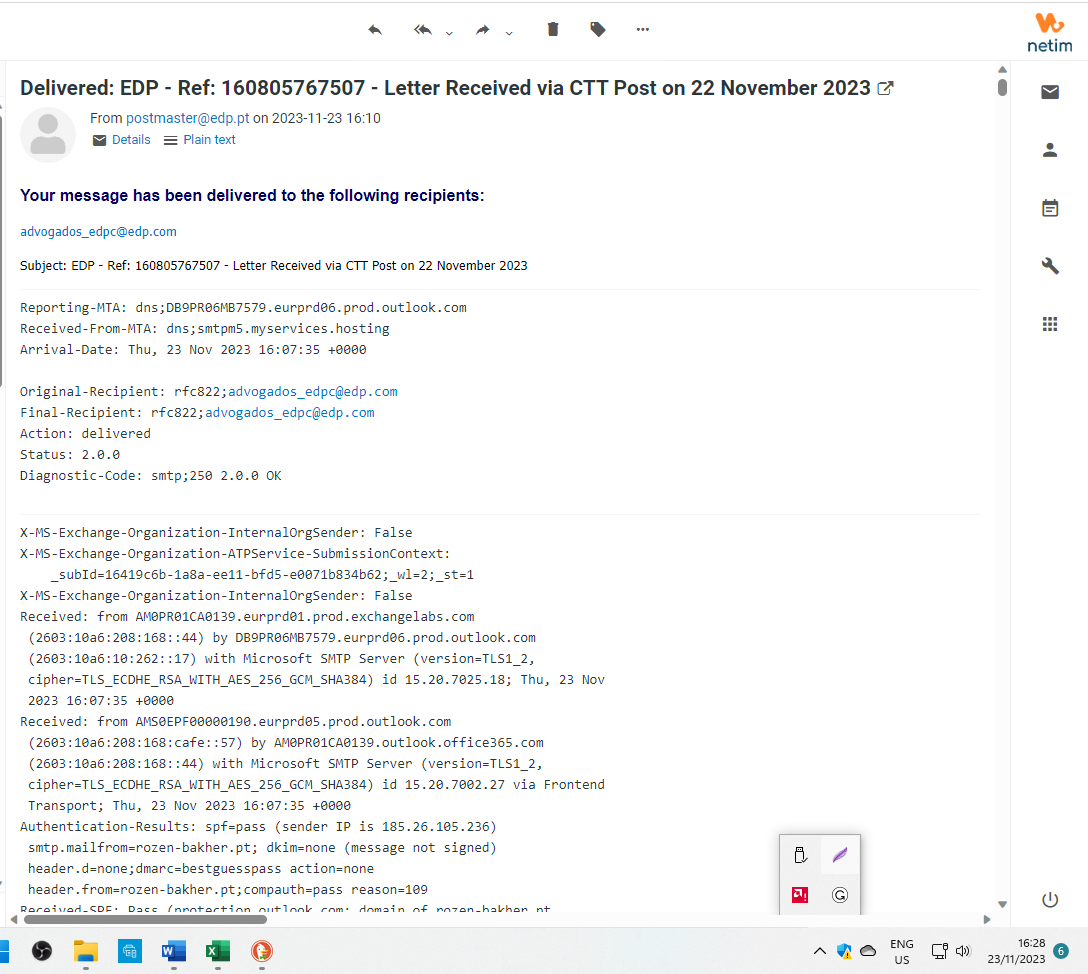The width and height of the screenshot is (1088, 974).
Task: Show message Details
Action: pos(121,140)
